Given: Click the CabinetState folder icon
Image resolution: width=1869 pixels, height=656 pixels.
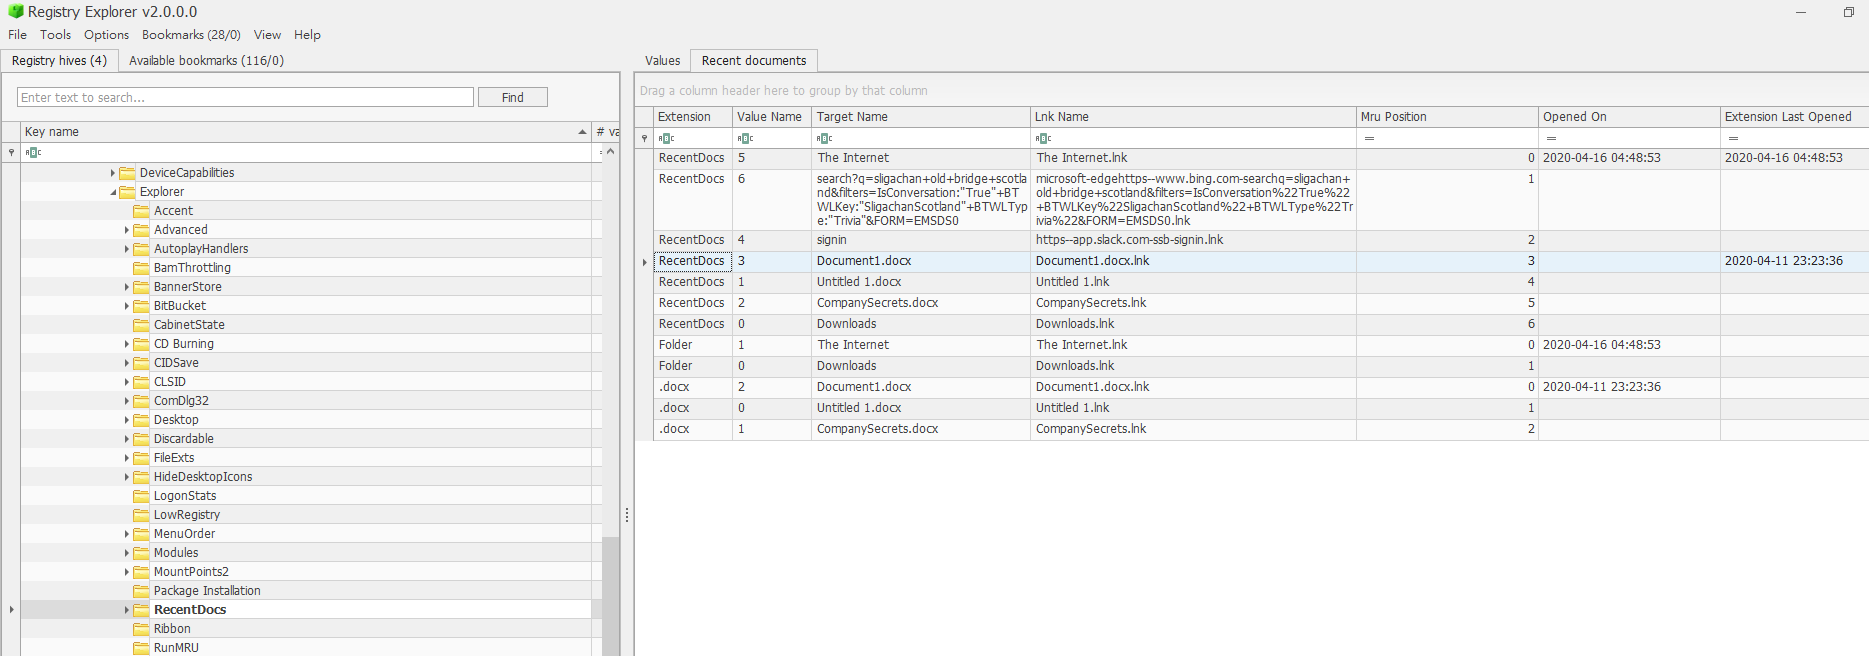Looking at the screenshot, I should [x=141, y=325].
